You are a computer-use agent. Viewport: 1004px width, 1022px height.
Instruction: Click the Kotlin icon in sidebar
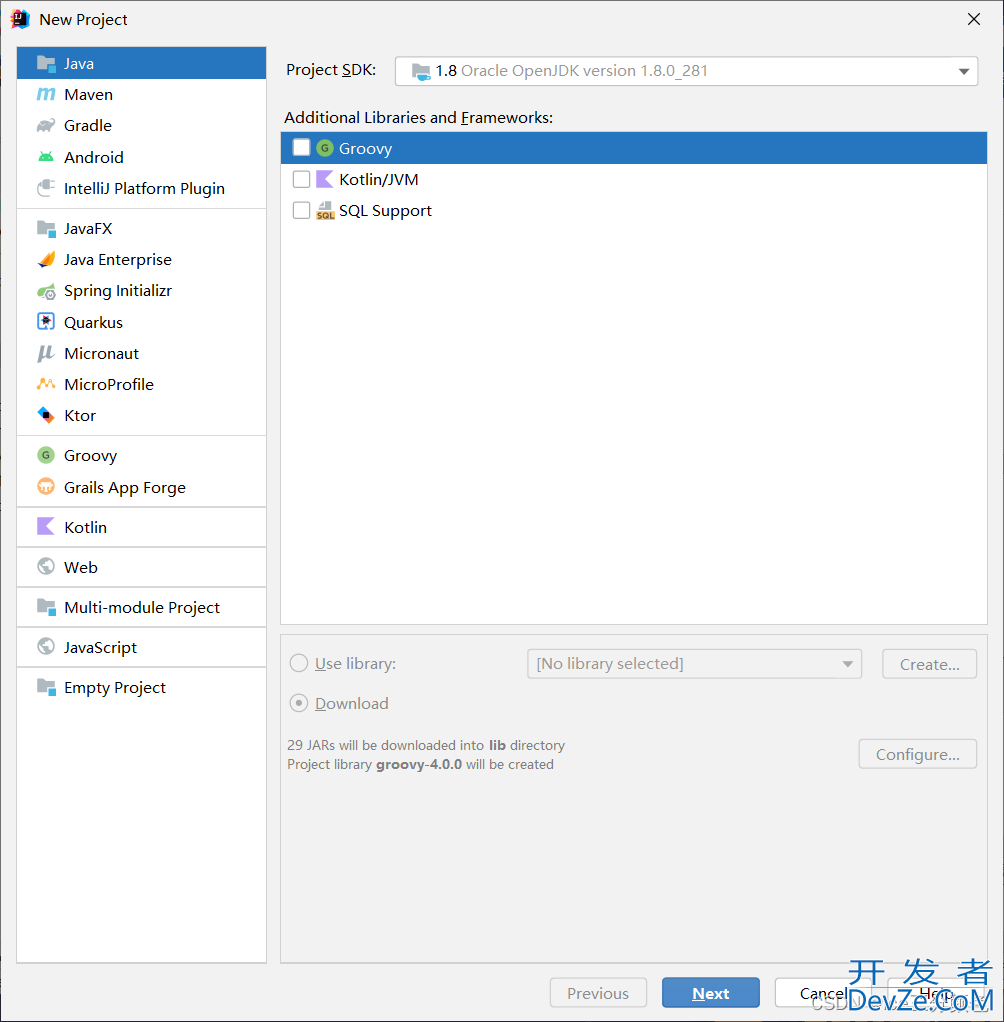[x=46, y=527]
